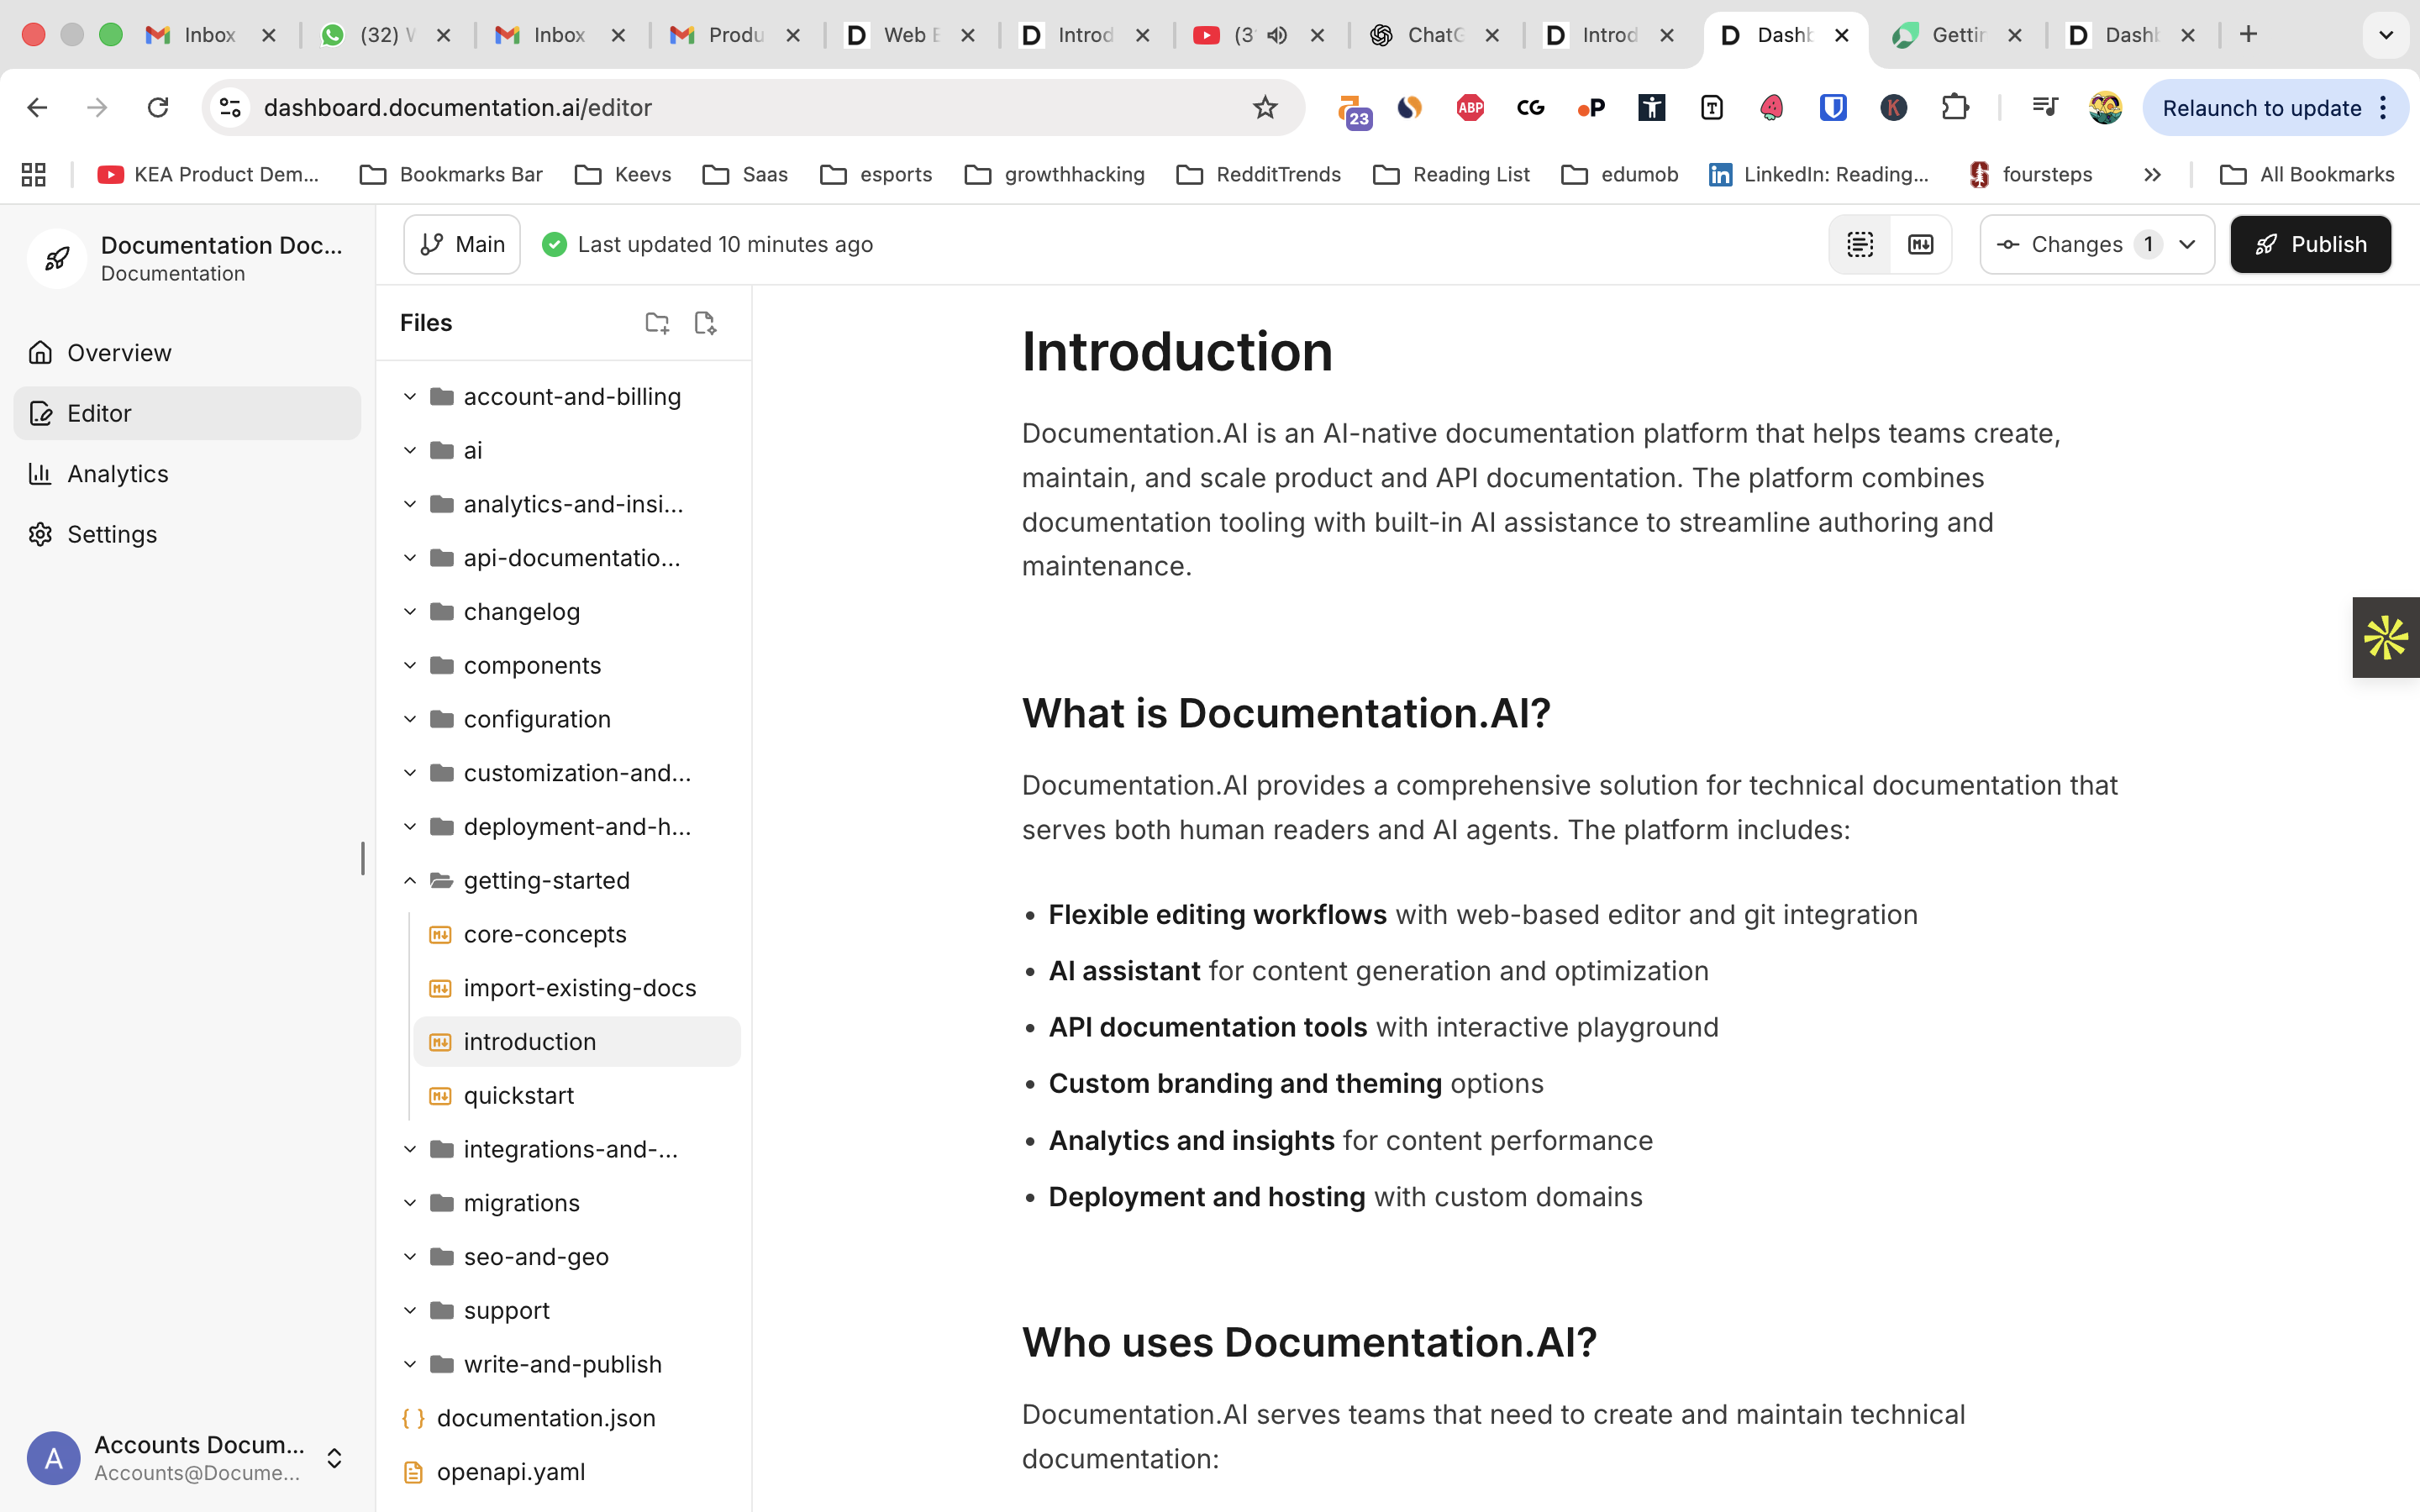2420x1512 pixels.
Task: Open the apps grid icon near bookmarks bar
Action: coord(33,174)
